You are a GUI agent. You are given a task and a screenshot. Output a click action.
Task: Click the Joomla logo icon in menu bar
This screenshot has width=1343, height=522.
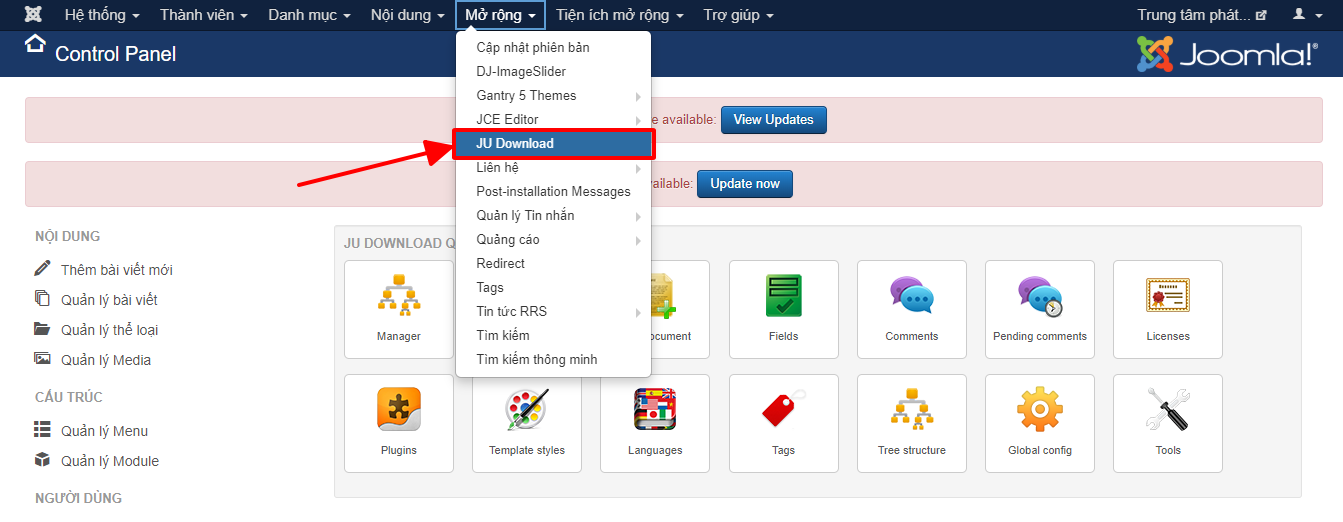[33, 15]
